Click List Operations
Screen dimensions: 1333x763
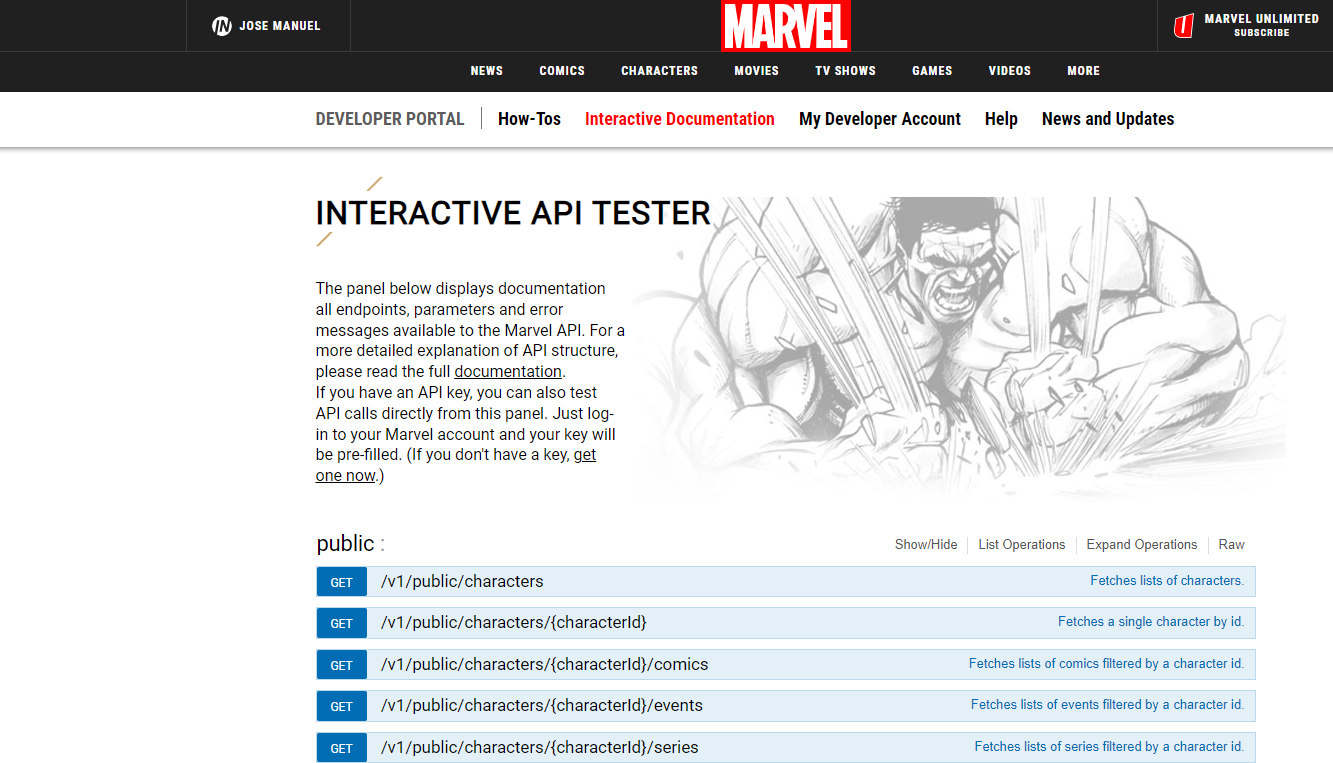tap(1022, 545)
